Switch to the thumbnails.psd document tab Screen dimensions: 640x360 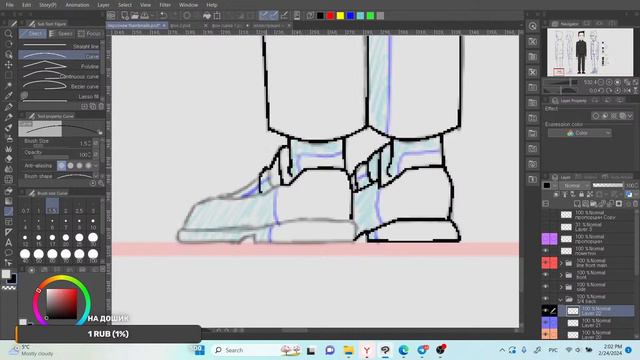(137, 25)
